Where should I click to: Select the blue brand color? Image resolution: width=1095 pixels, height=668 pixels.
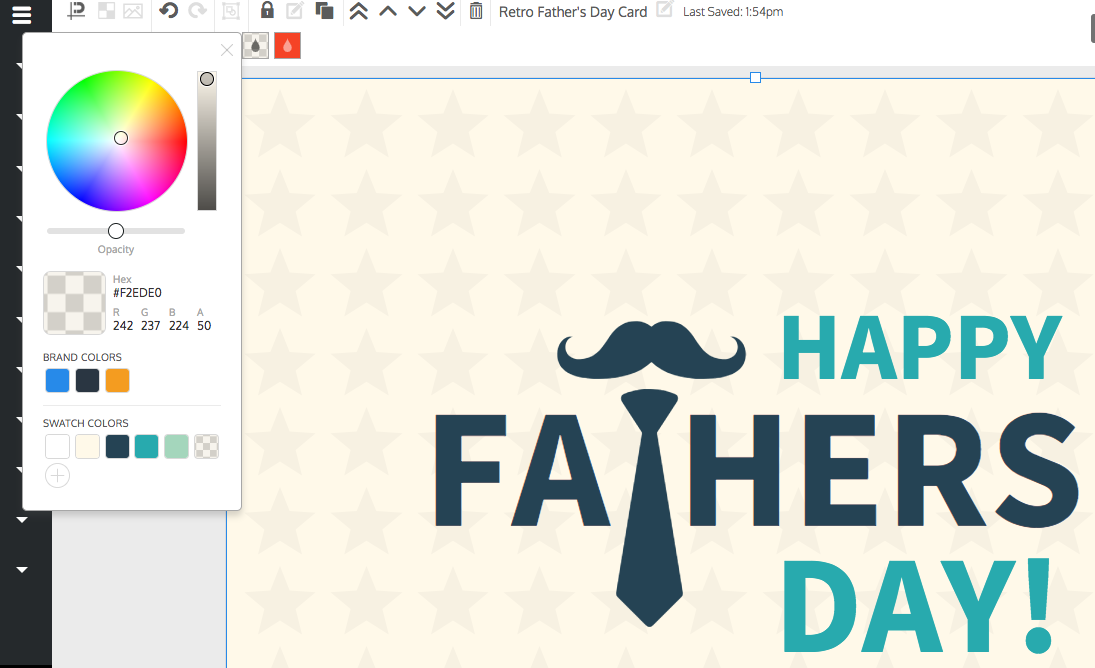[57, 380]
